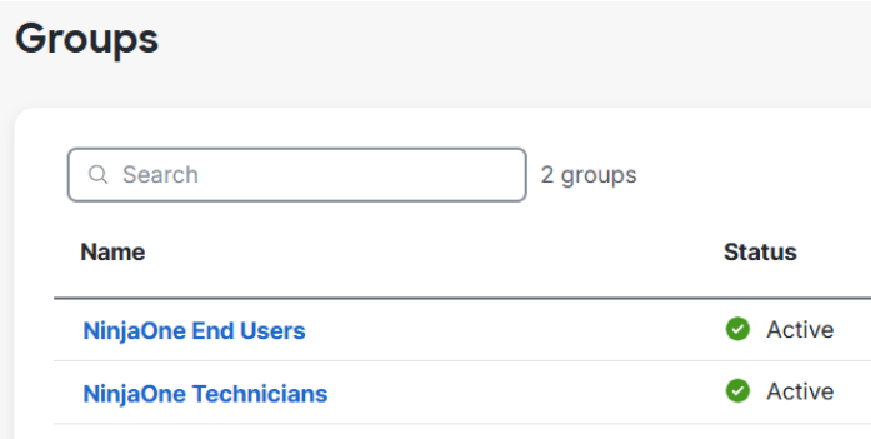
Task: Sort groups by the Name column header
Action: 113,252
